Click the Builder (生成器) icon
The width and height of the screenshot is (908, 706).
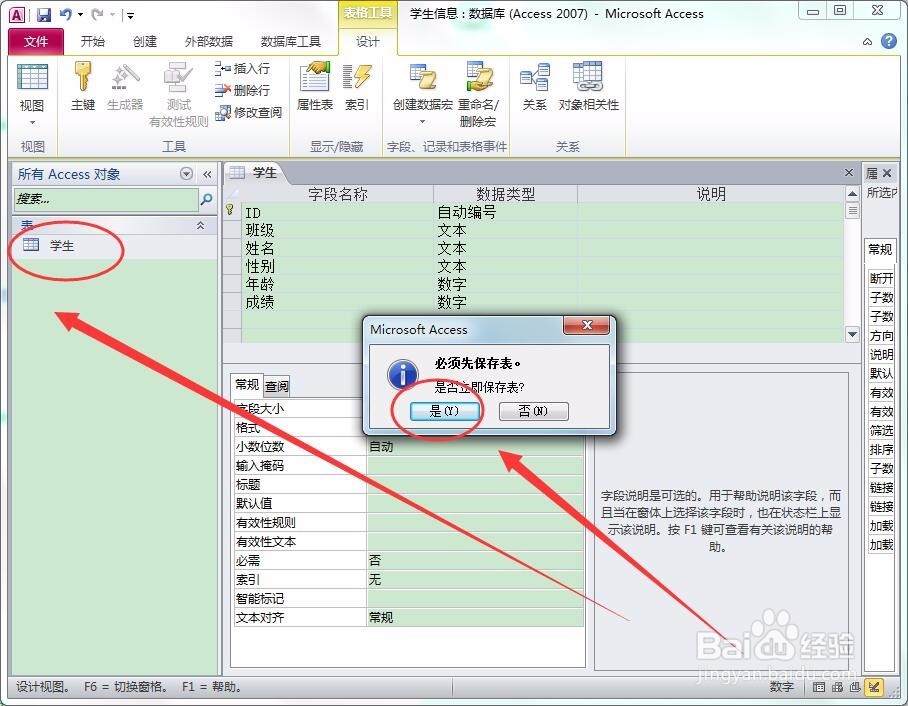pyautogui.click(x=125, y=86)
